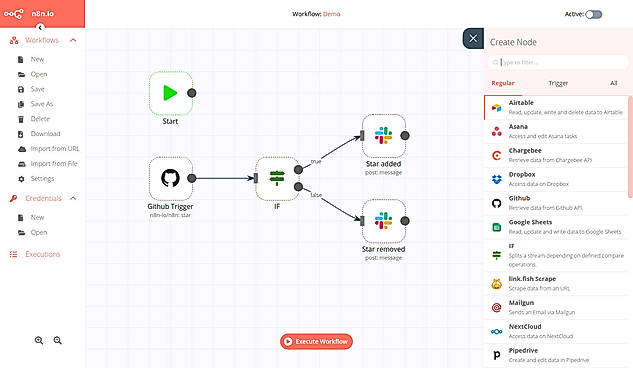
Task: Add the Github node from list
Action: click(556, 203)
